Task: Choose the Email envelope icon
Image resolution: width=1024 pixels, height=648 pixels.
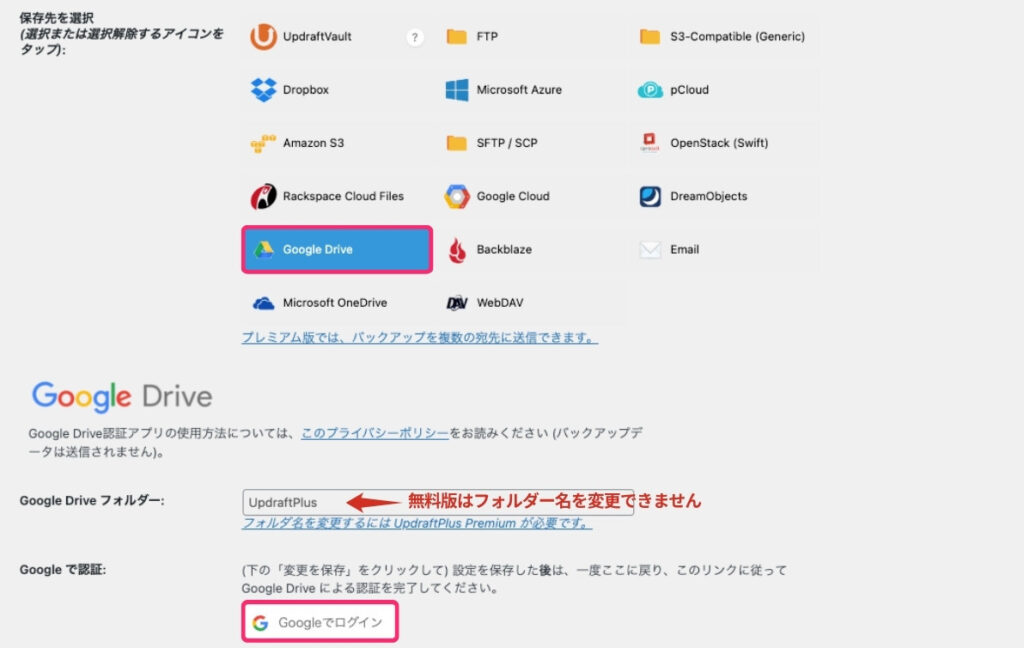Action: click(650, 250)
